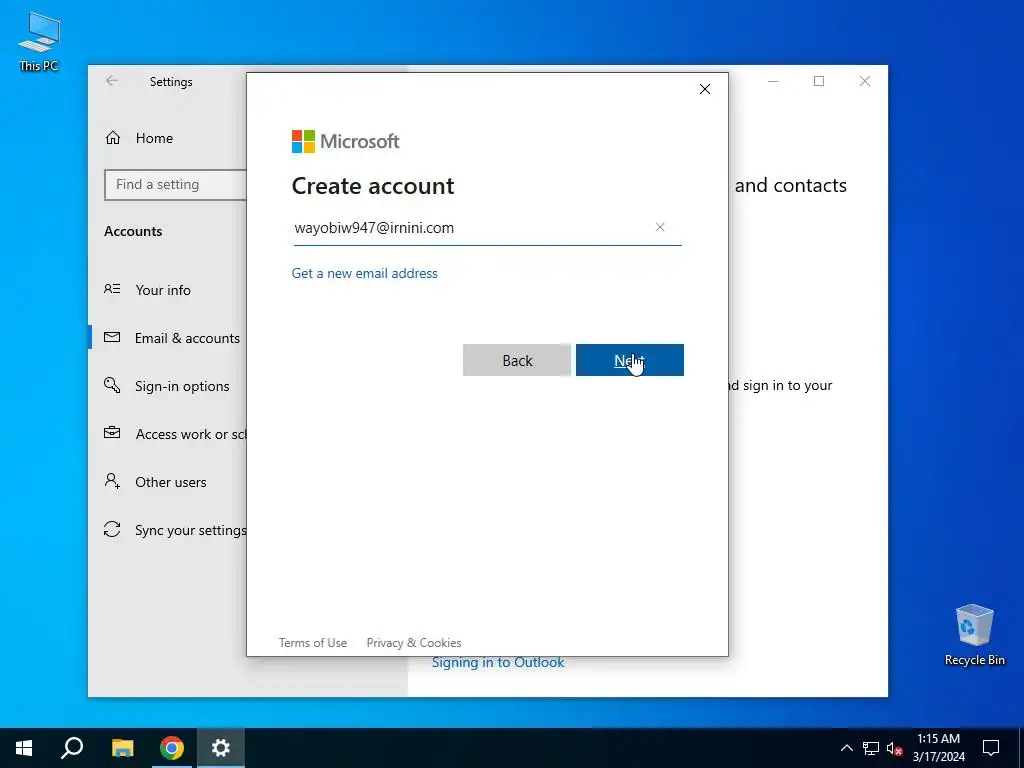The image size is (1024, 768).
Task: Open the Action Center notifications icon
Action: click(x=991, y=748)
